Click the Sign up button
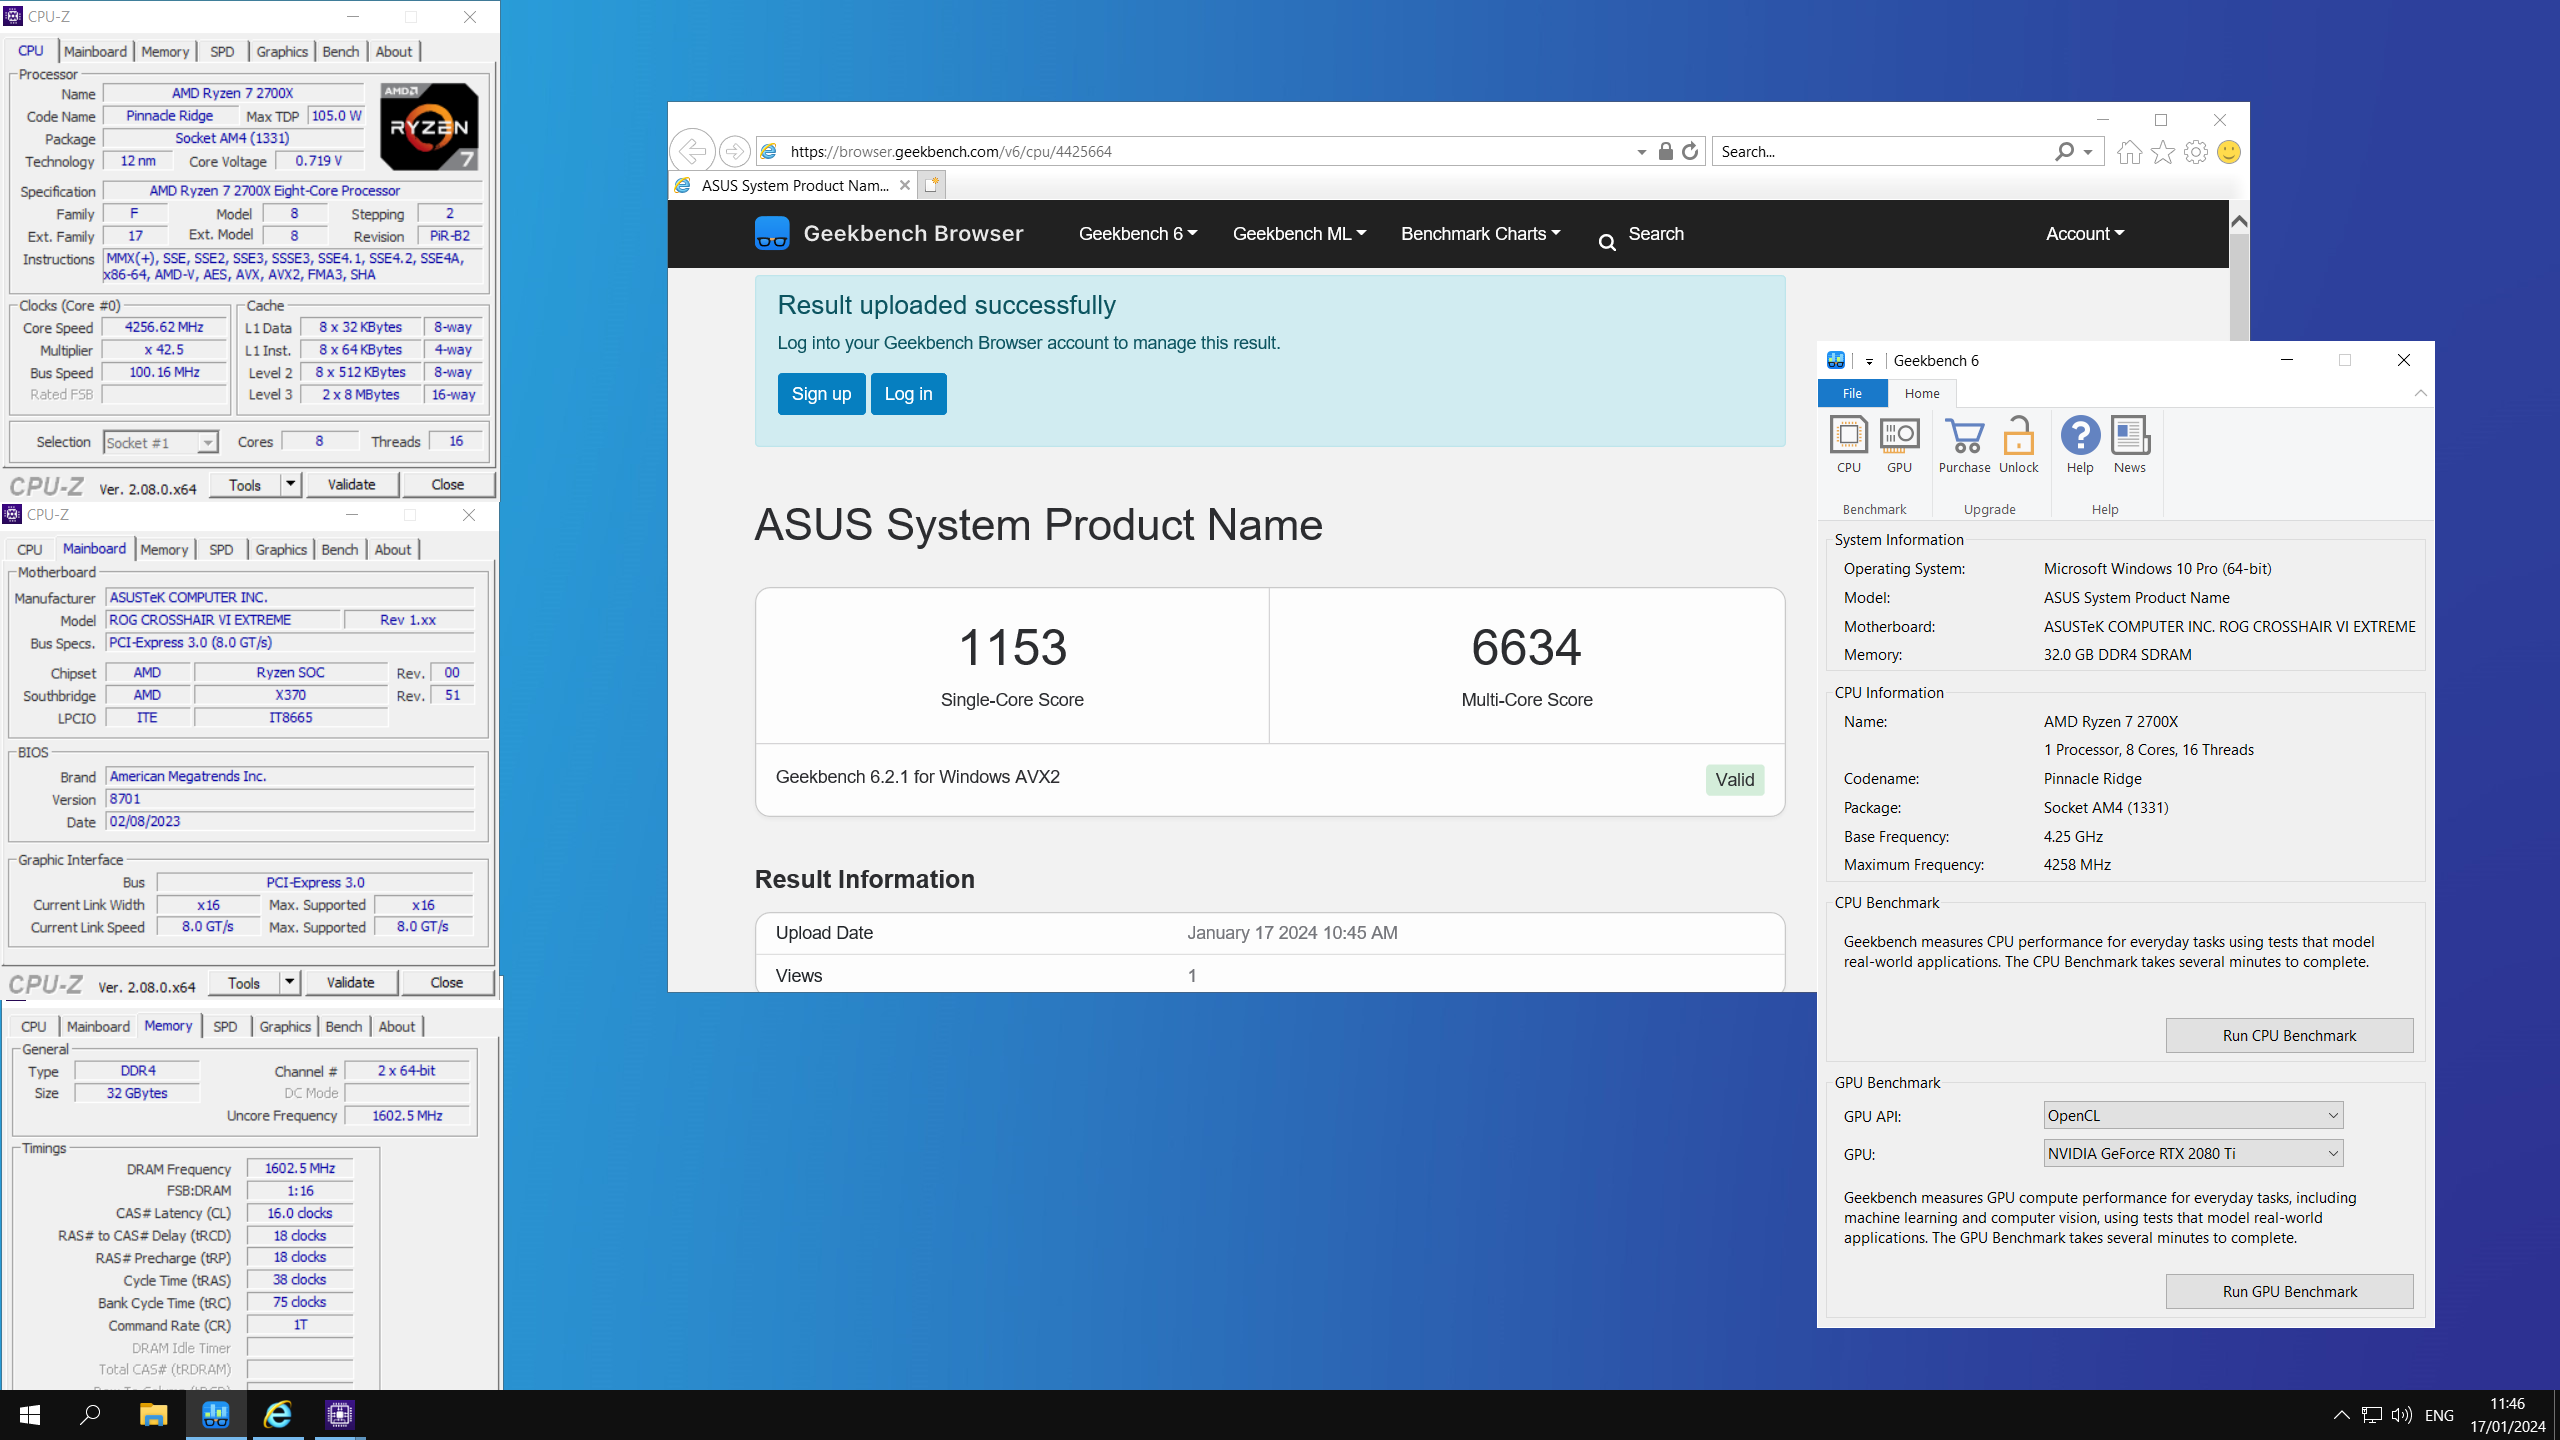Viewport: 2560px width, 1440px height. (821, 394)
